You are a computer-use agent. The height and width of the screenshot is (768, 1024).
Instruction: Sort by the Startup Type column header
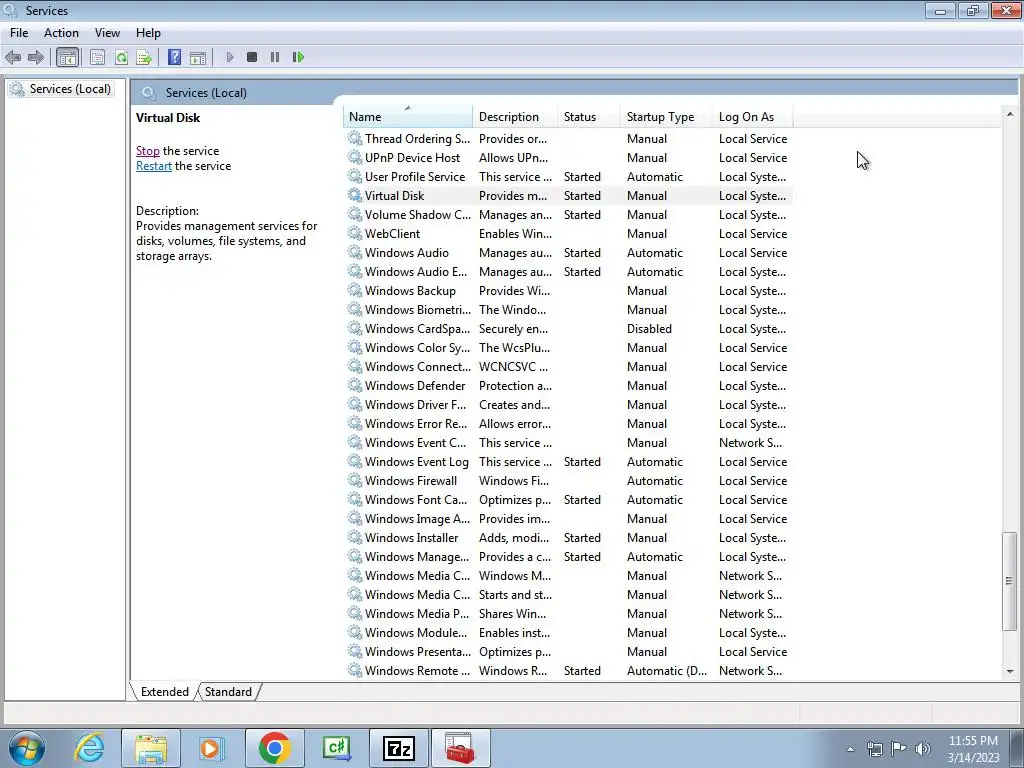click(666, 116)
